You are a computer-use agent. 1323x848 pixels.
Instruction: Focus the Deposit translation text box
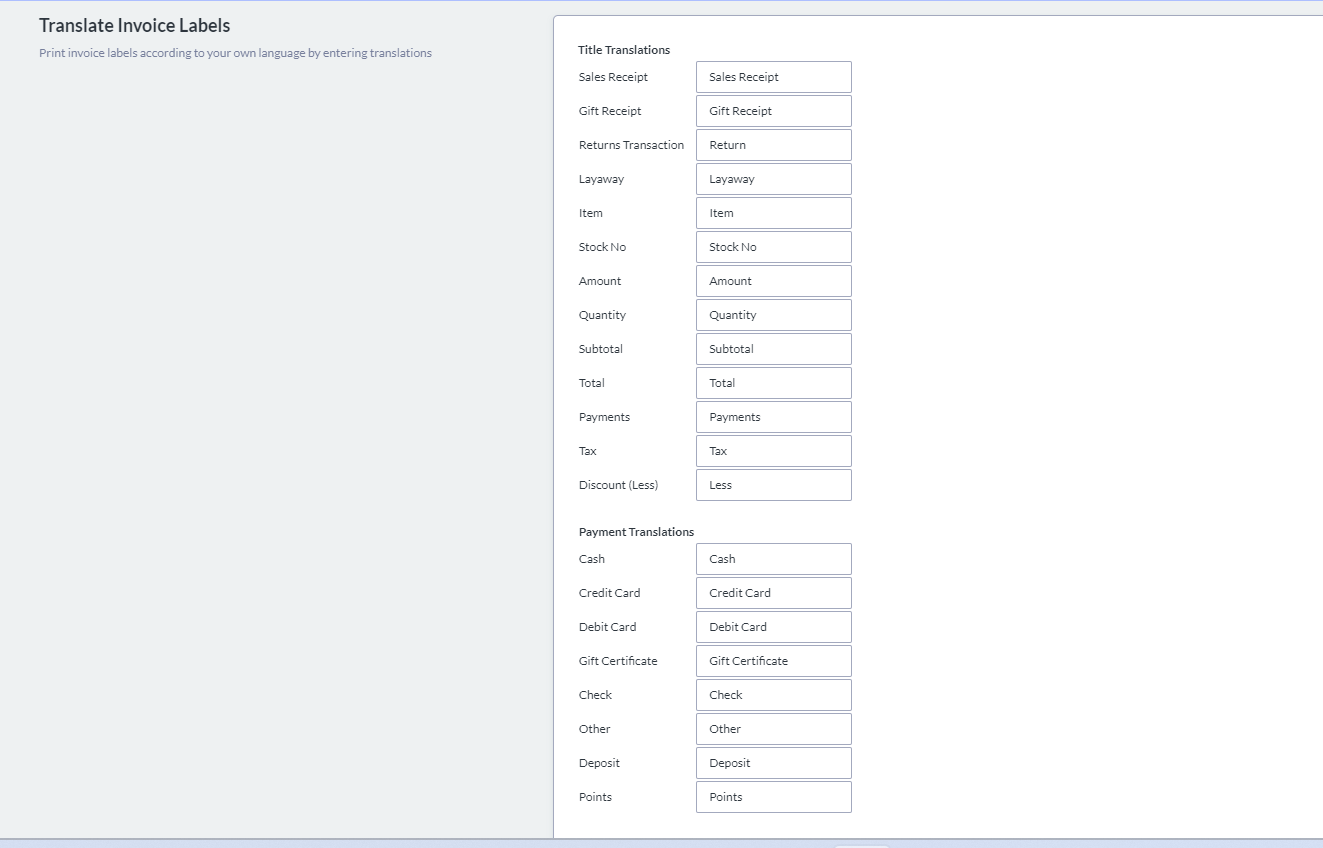[773, 763]
